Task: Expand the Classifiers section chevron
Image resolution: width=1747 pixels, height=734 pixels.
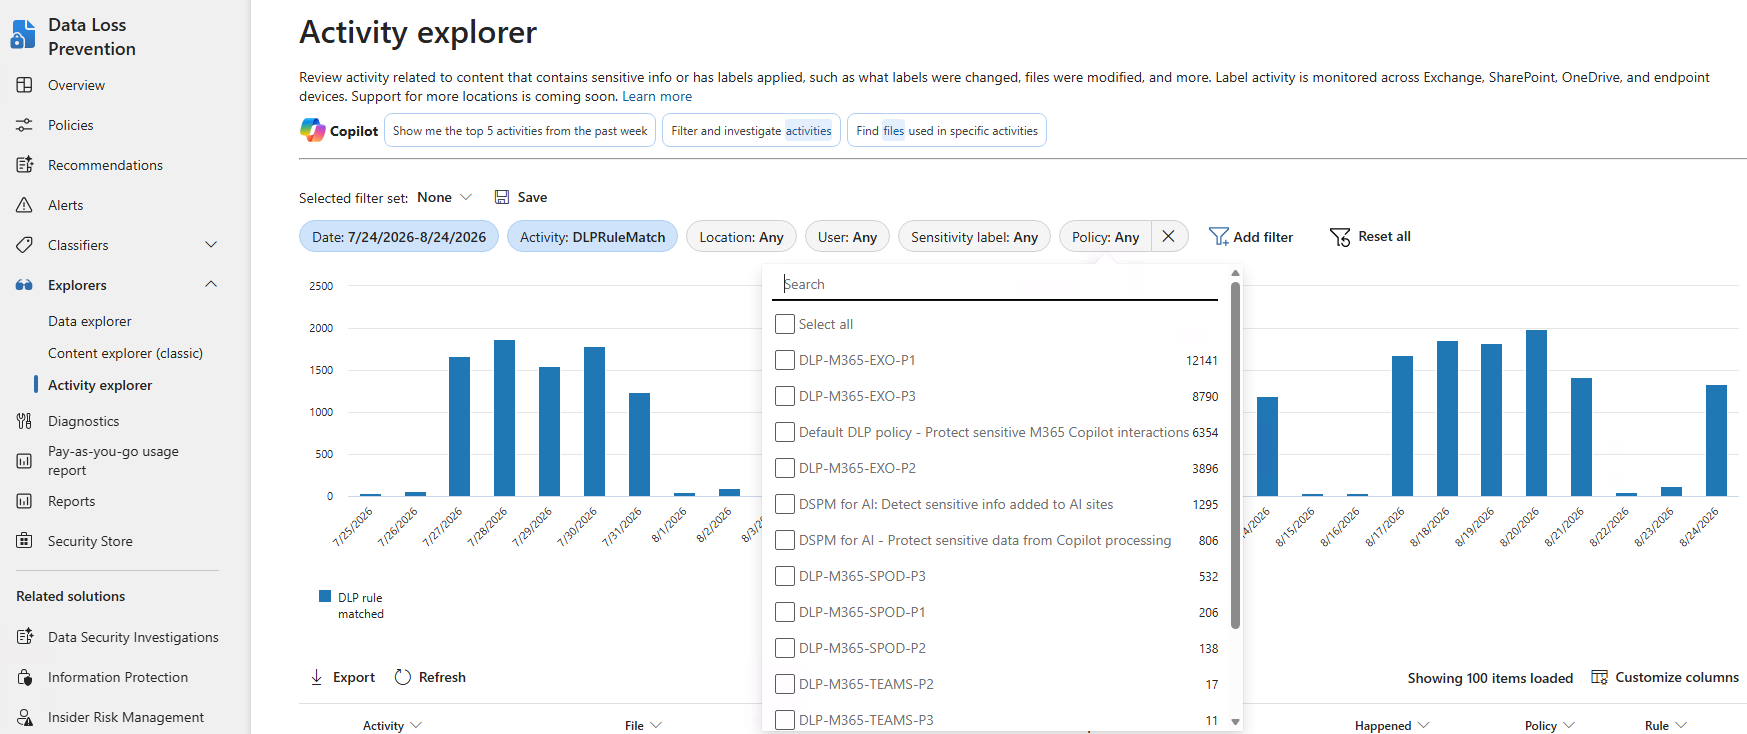Action: pos(211,244)
